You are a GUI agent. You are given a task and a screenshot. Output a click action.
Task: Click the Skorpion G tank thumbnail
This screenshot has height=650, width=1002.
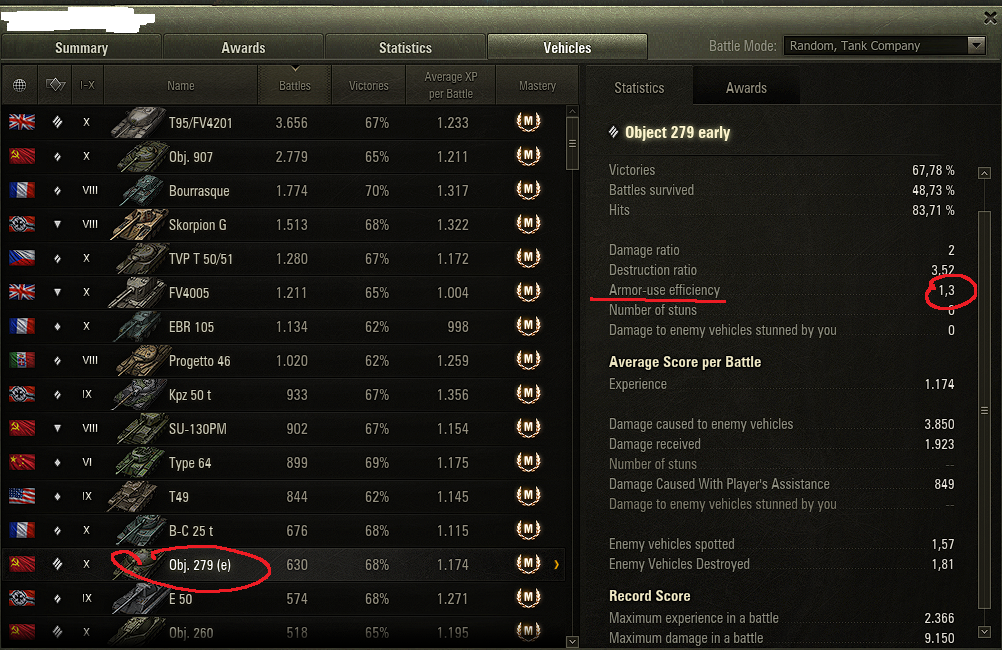coord(137,224)
